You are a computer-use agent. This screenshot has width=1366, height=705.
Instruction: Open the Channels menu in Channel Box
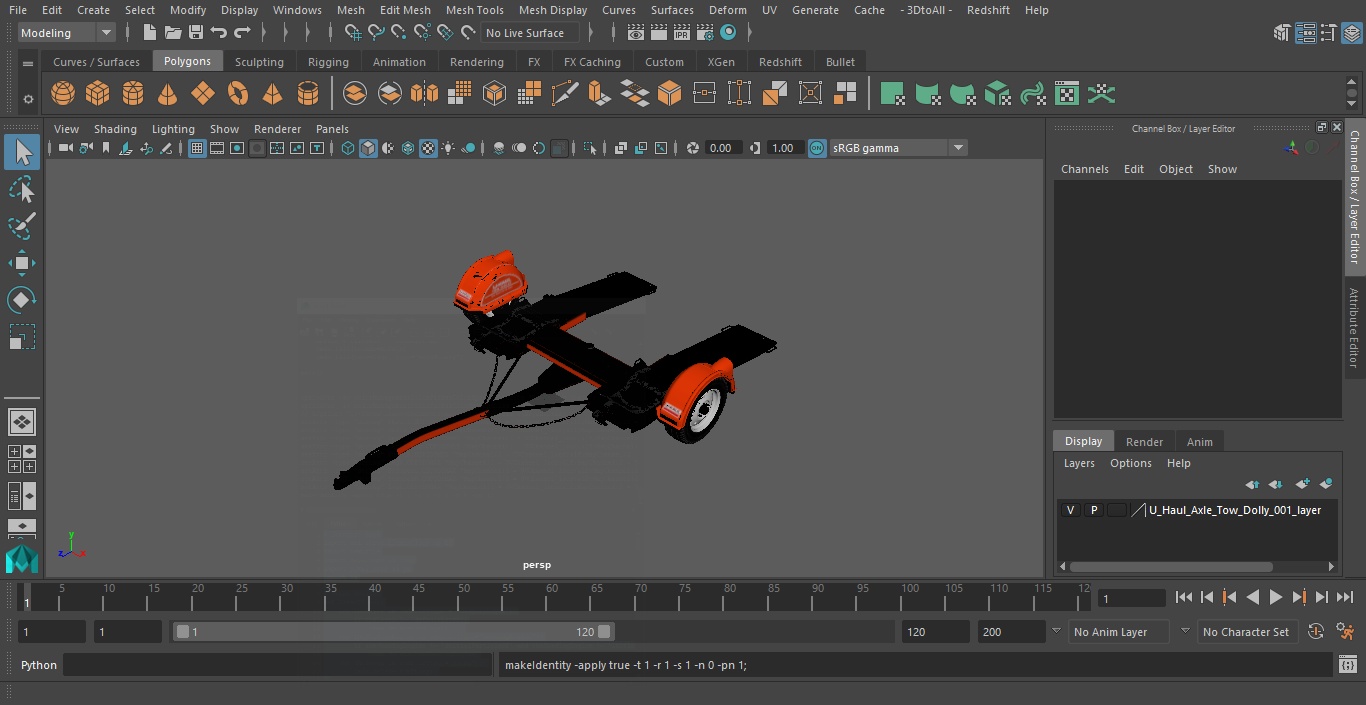click(x=1084, y=169)
